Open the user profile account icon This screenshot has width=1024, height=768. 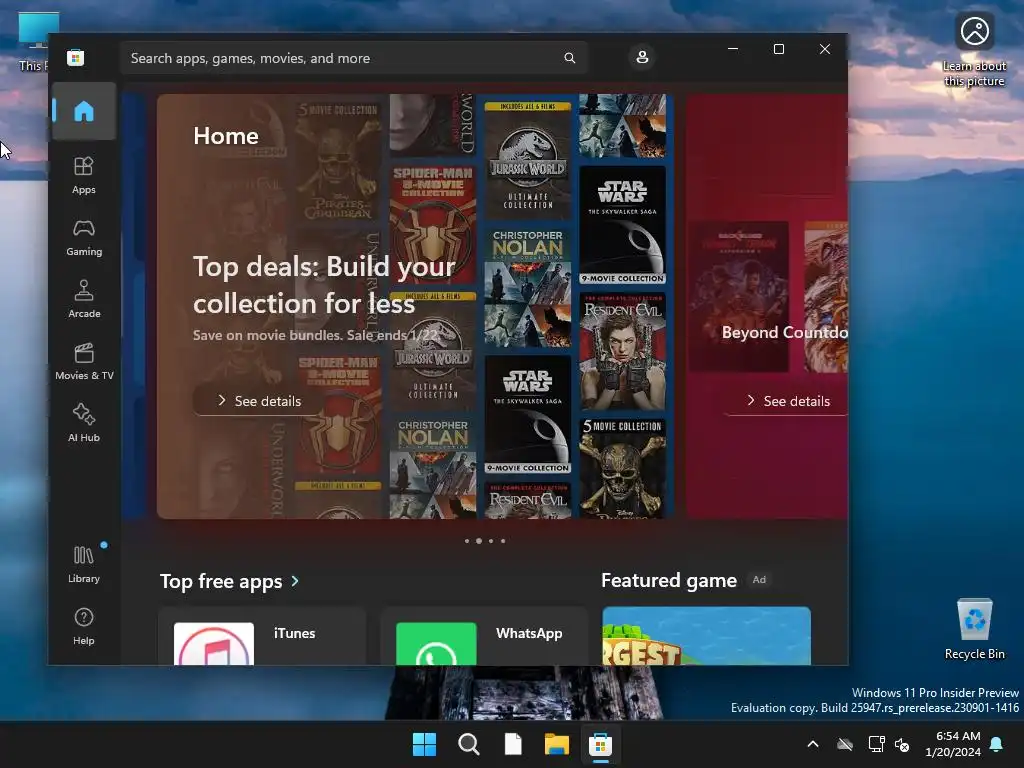click(x=642, y=57)
